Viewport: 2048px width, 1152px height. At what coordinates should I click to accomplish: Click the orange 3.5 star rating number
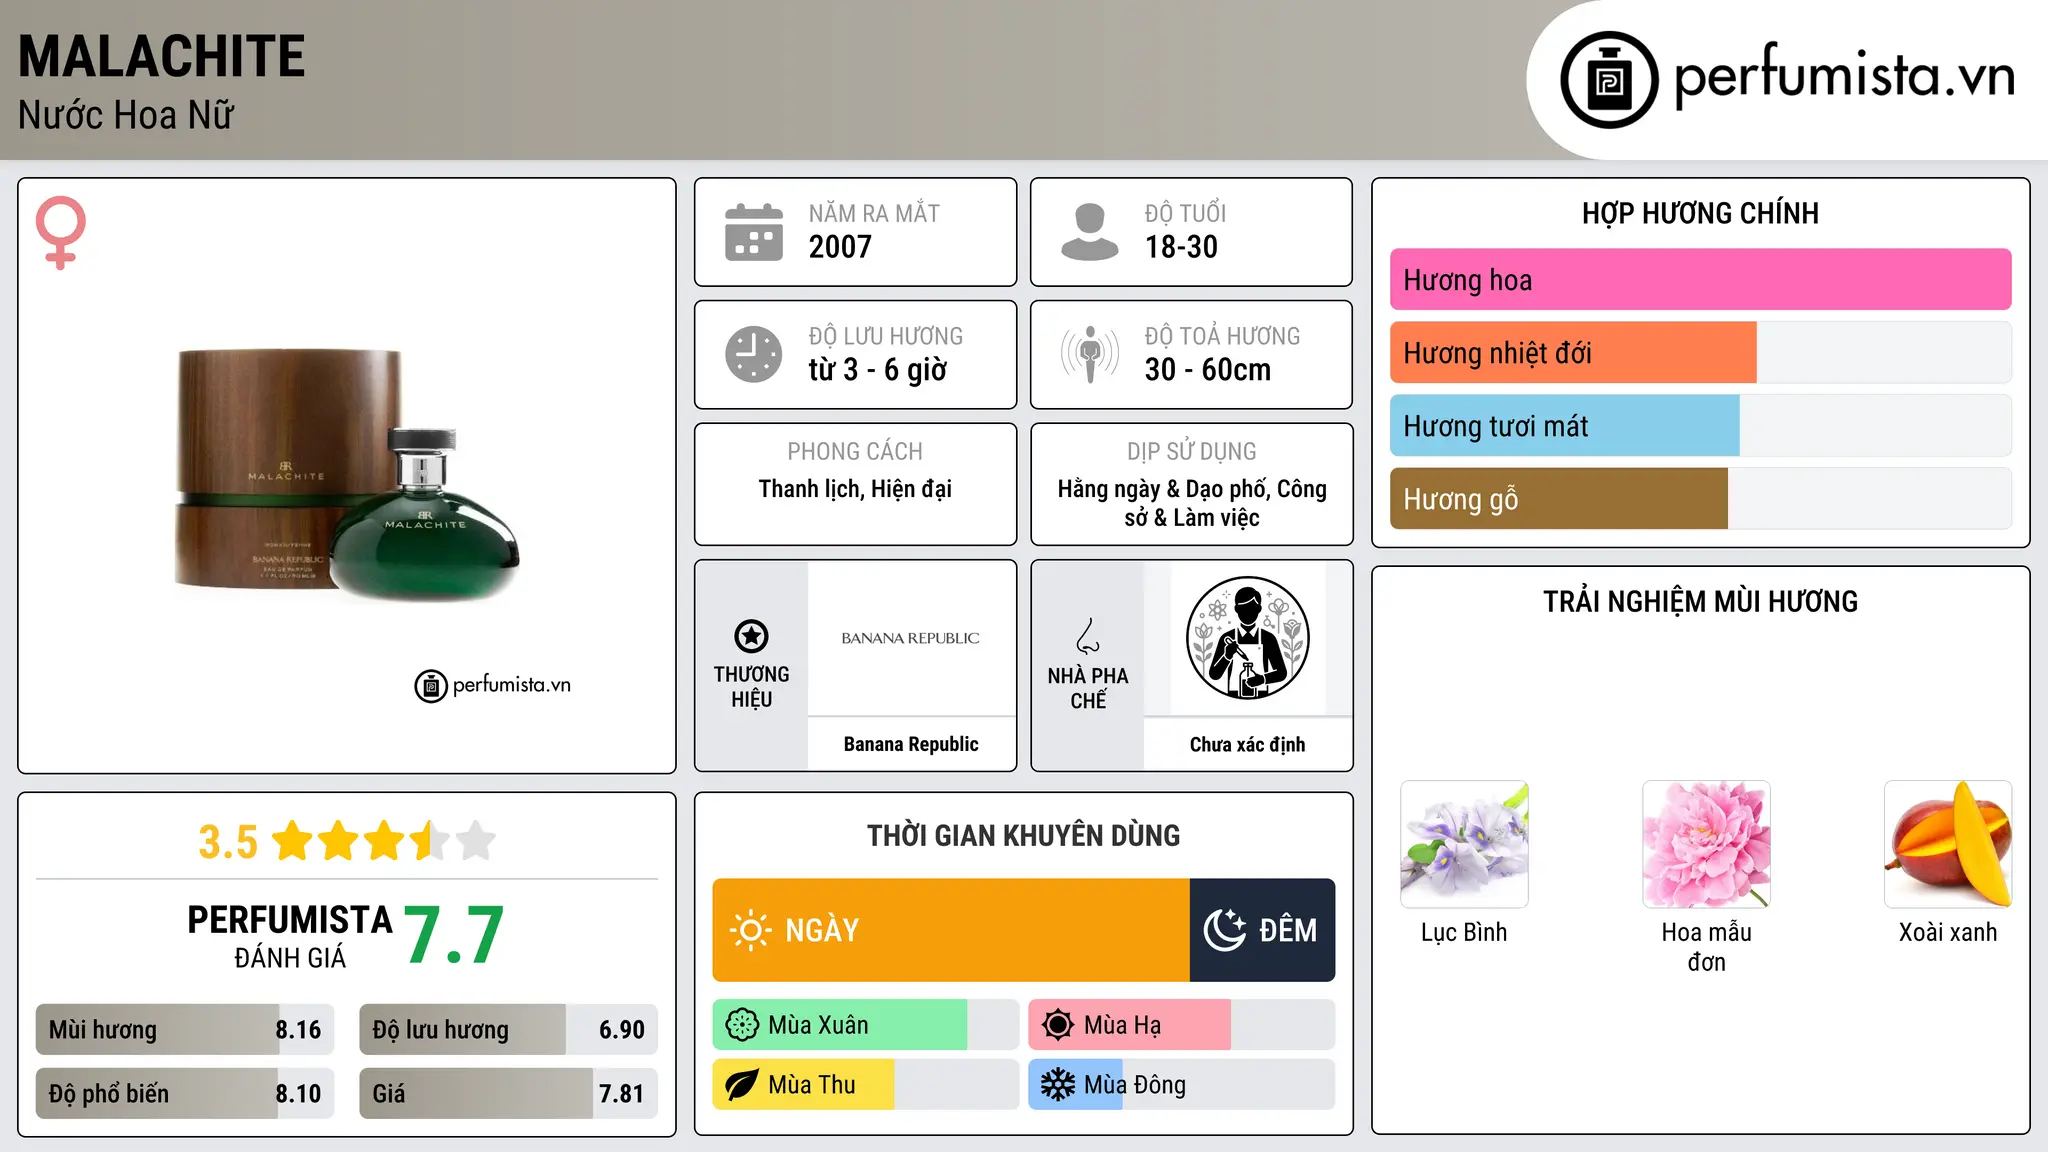coord(228,842)
